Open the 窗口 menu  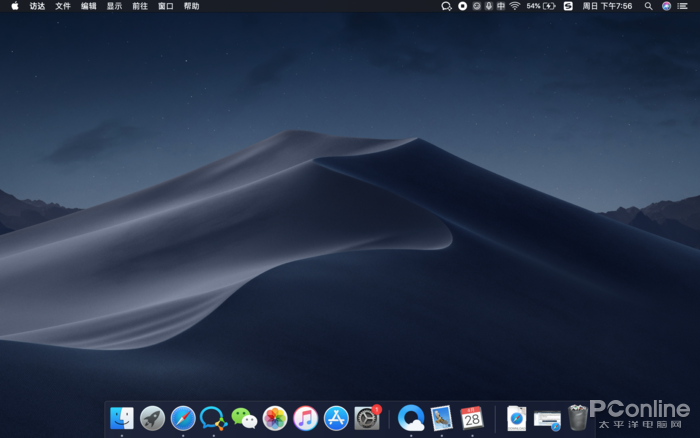[166, 6]
